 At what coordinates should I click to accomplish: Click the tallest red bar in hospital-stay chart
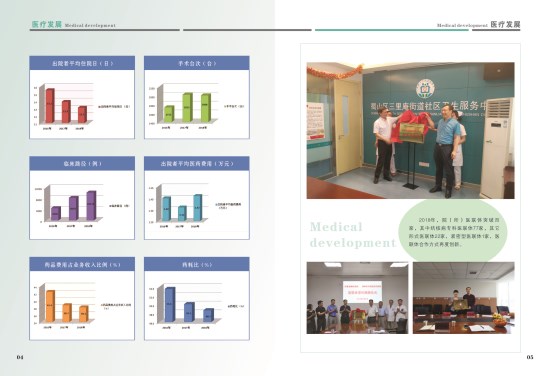tap(50, 106)
